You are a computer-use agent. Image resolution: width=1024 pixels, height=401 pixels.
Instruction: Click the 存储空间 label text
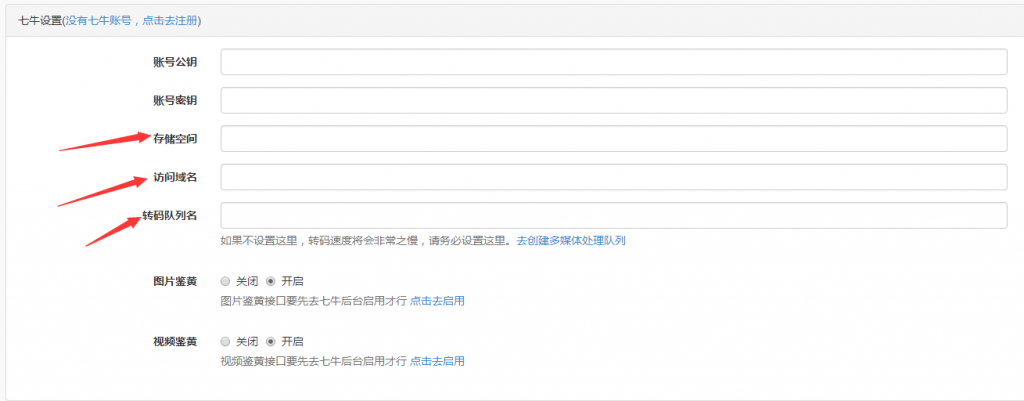(175, 138)
